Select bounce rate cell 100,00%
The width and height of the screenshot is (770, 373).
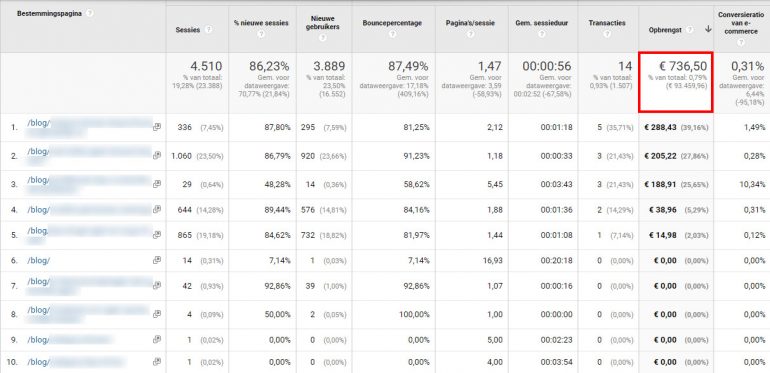tap(414, 314)
